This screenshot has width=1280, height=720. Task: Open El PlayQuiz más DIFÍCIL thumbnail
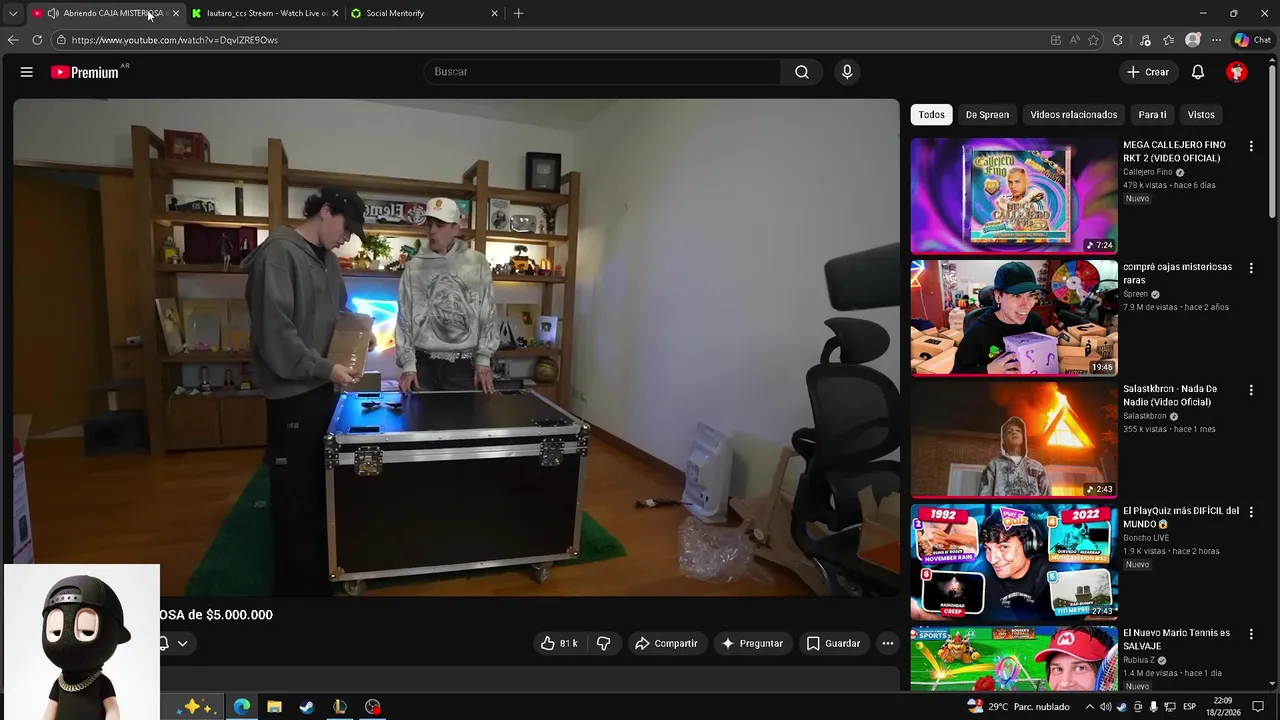(x=1014, y=561)
